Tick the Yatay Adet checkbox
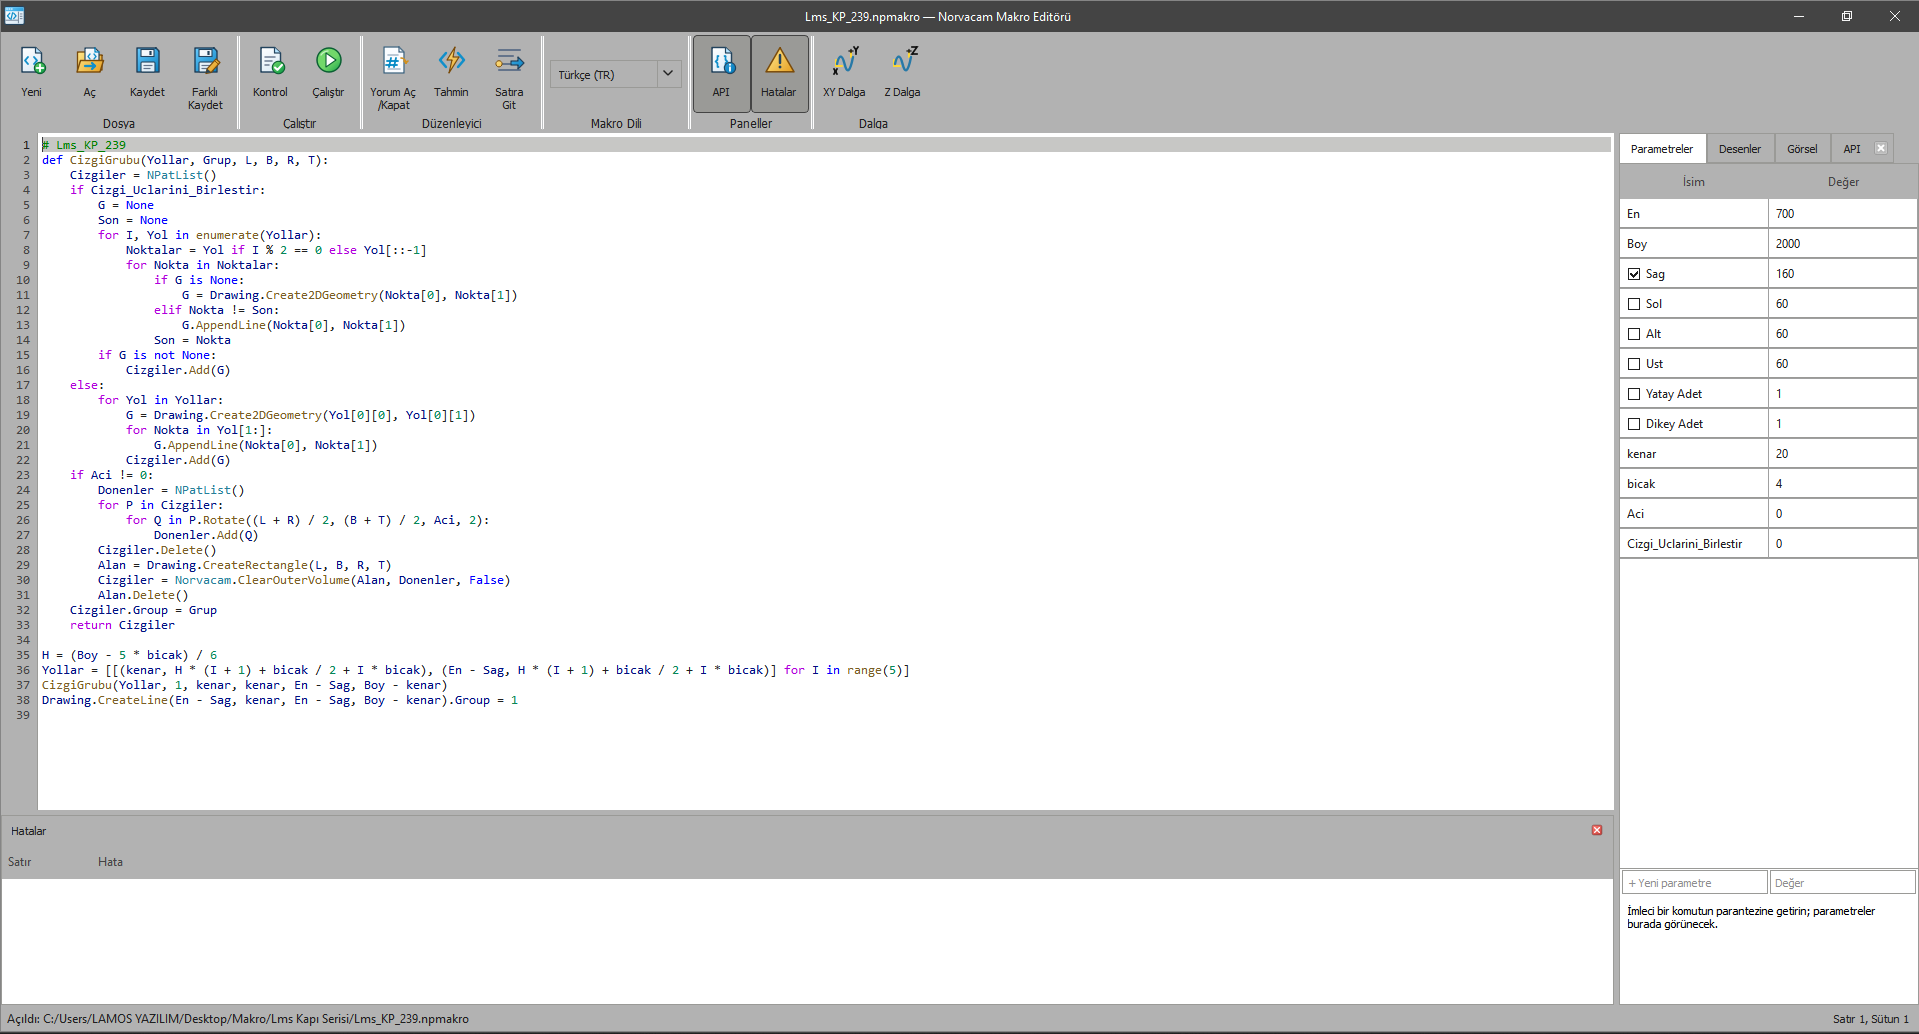1919x1034 pixels. [1634, 394]
